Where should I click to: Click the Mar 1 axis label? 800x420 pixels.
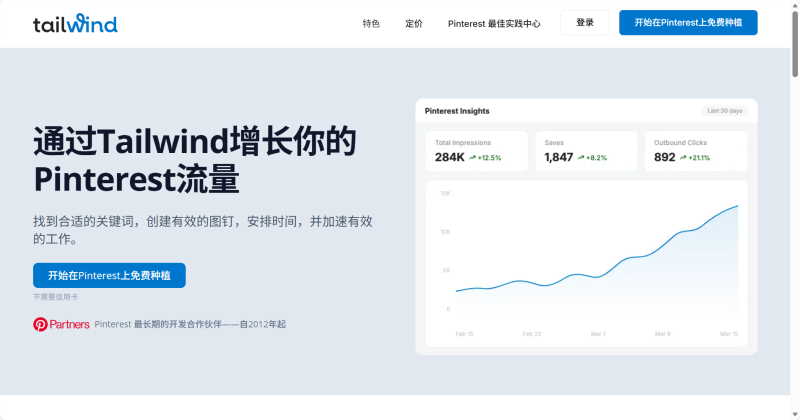coord(598,334)
